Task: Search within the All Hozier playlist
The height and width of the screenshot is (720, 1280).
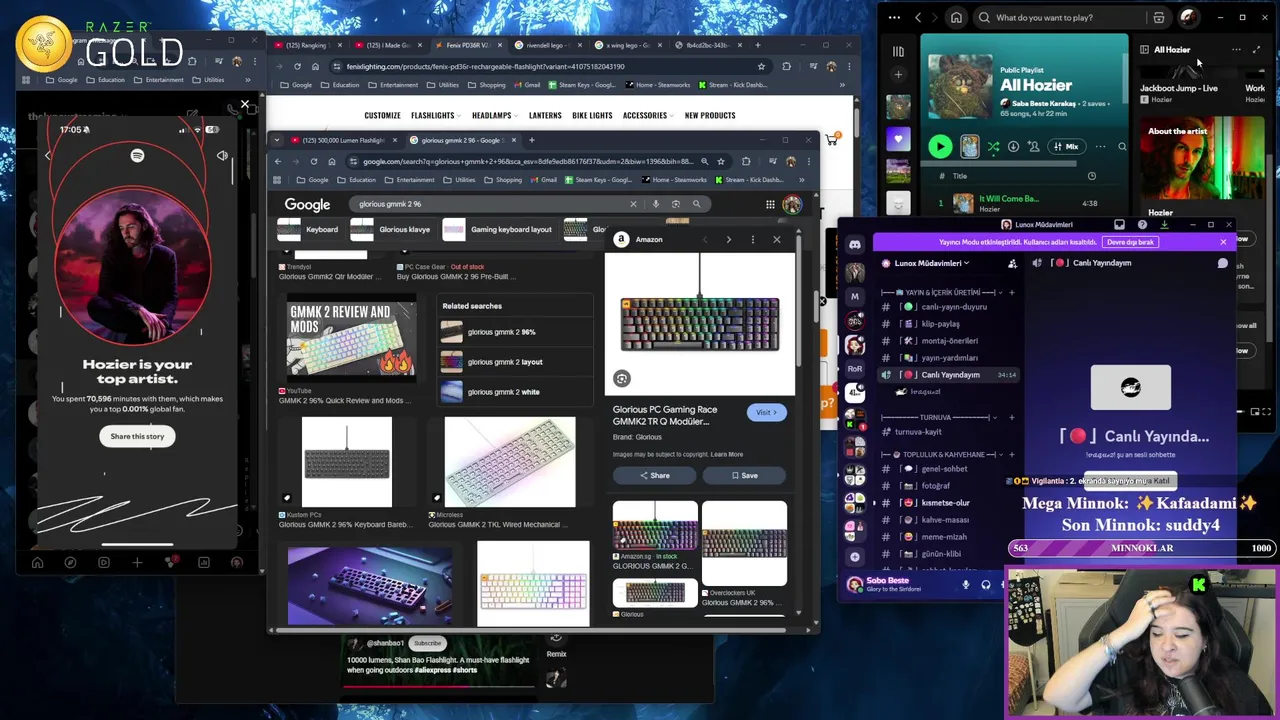Action: (1121, 147)
